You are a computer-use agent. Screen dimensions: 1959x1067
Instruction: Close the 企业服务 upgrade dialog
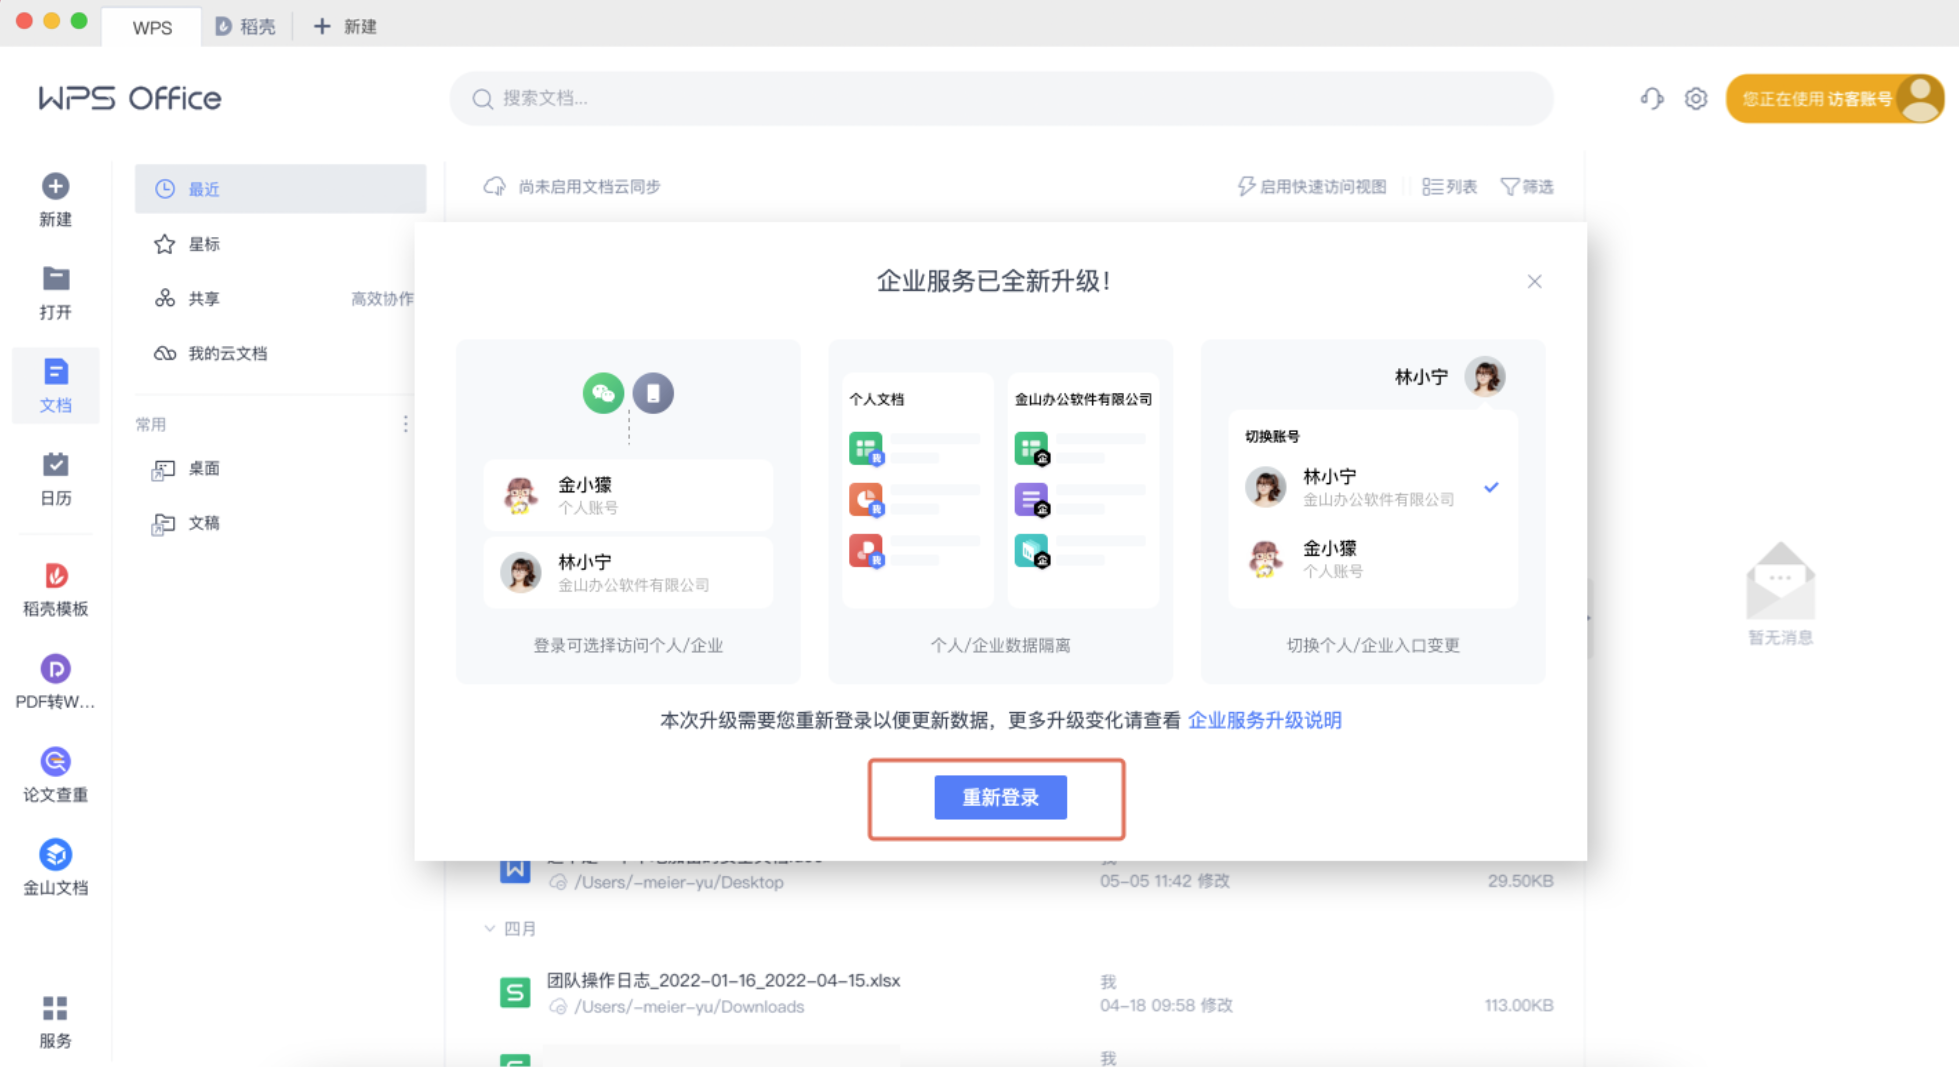click(x=1534, y=282)
